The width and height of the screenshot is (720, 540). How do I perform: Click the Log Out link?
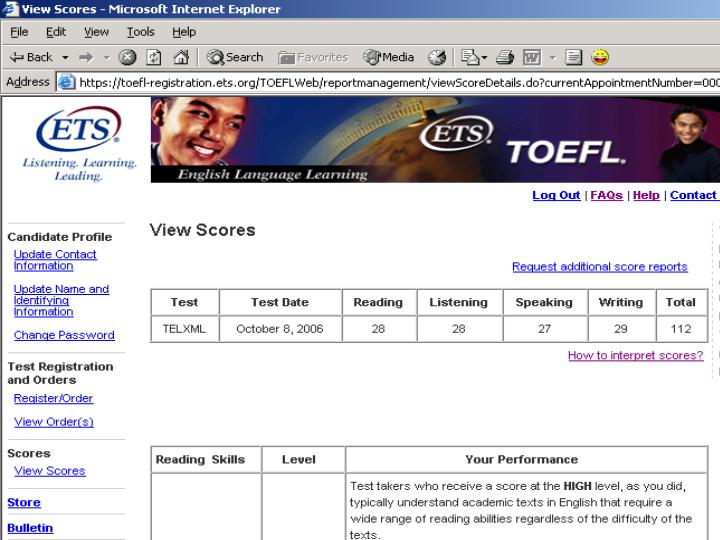[x=556, y=195]
